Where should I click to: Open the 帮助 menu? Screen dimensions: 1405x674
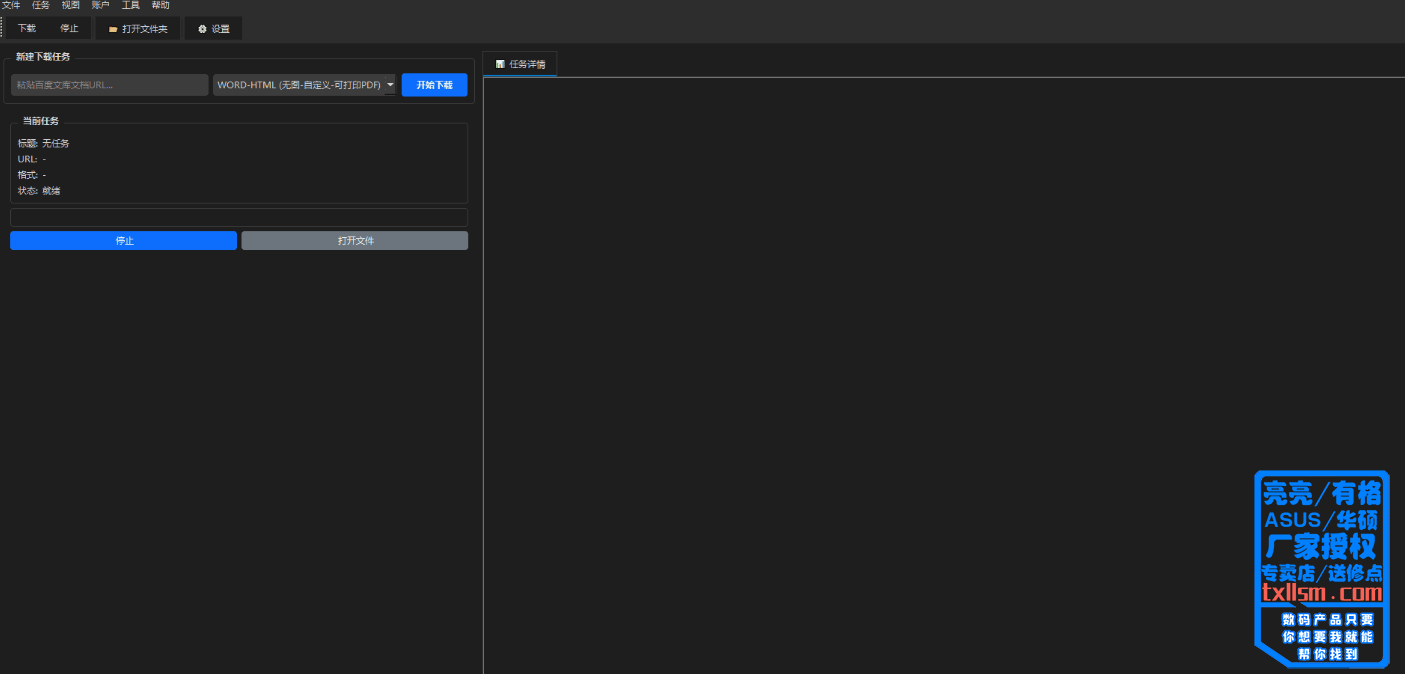point(161,5)
